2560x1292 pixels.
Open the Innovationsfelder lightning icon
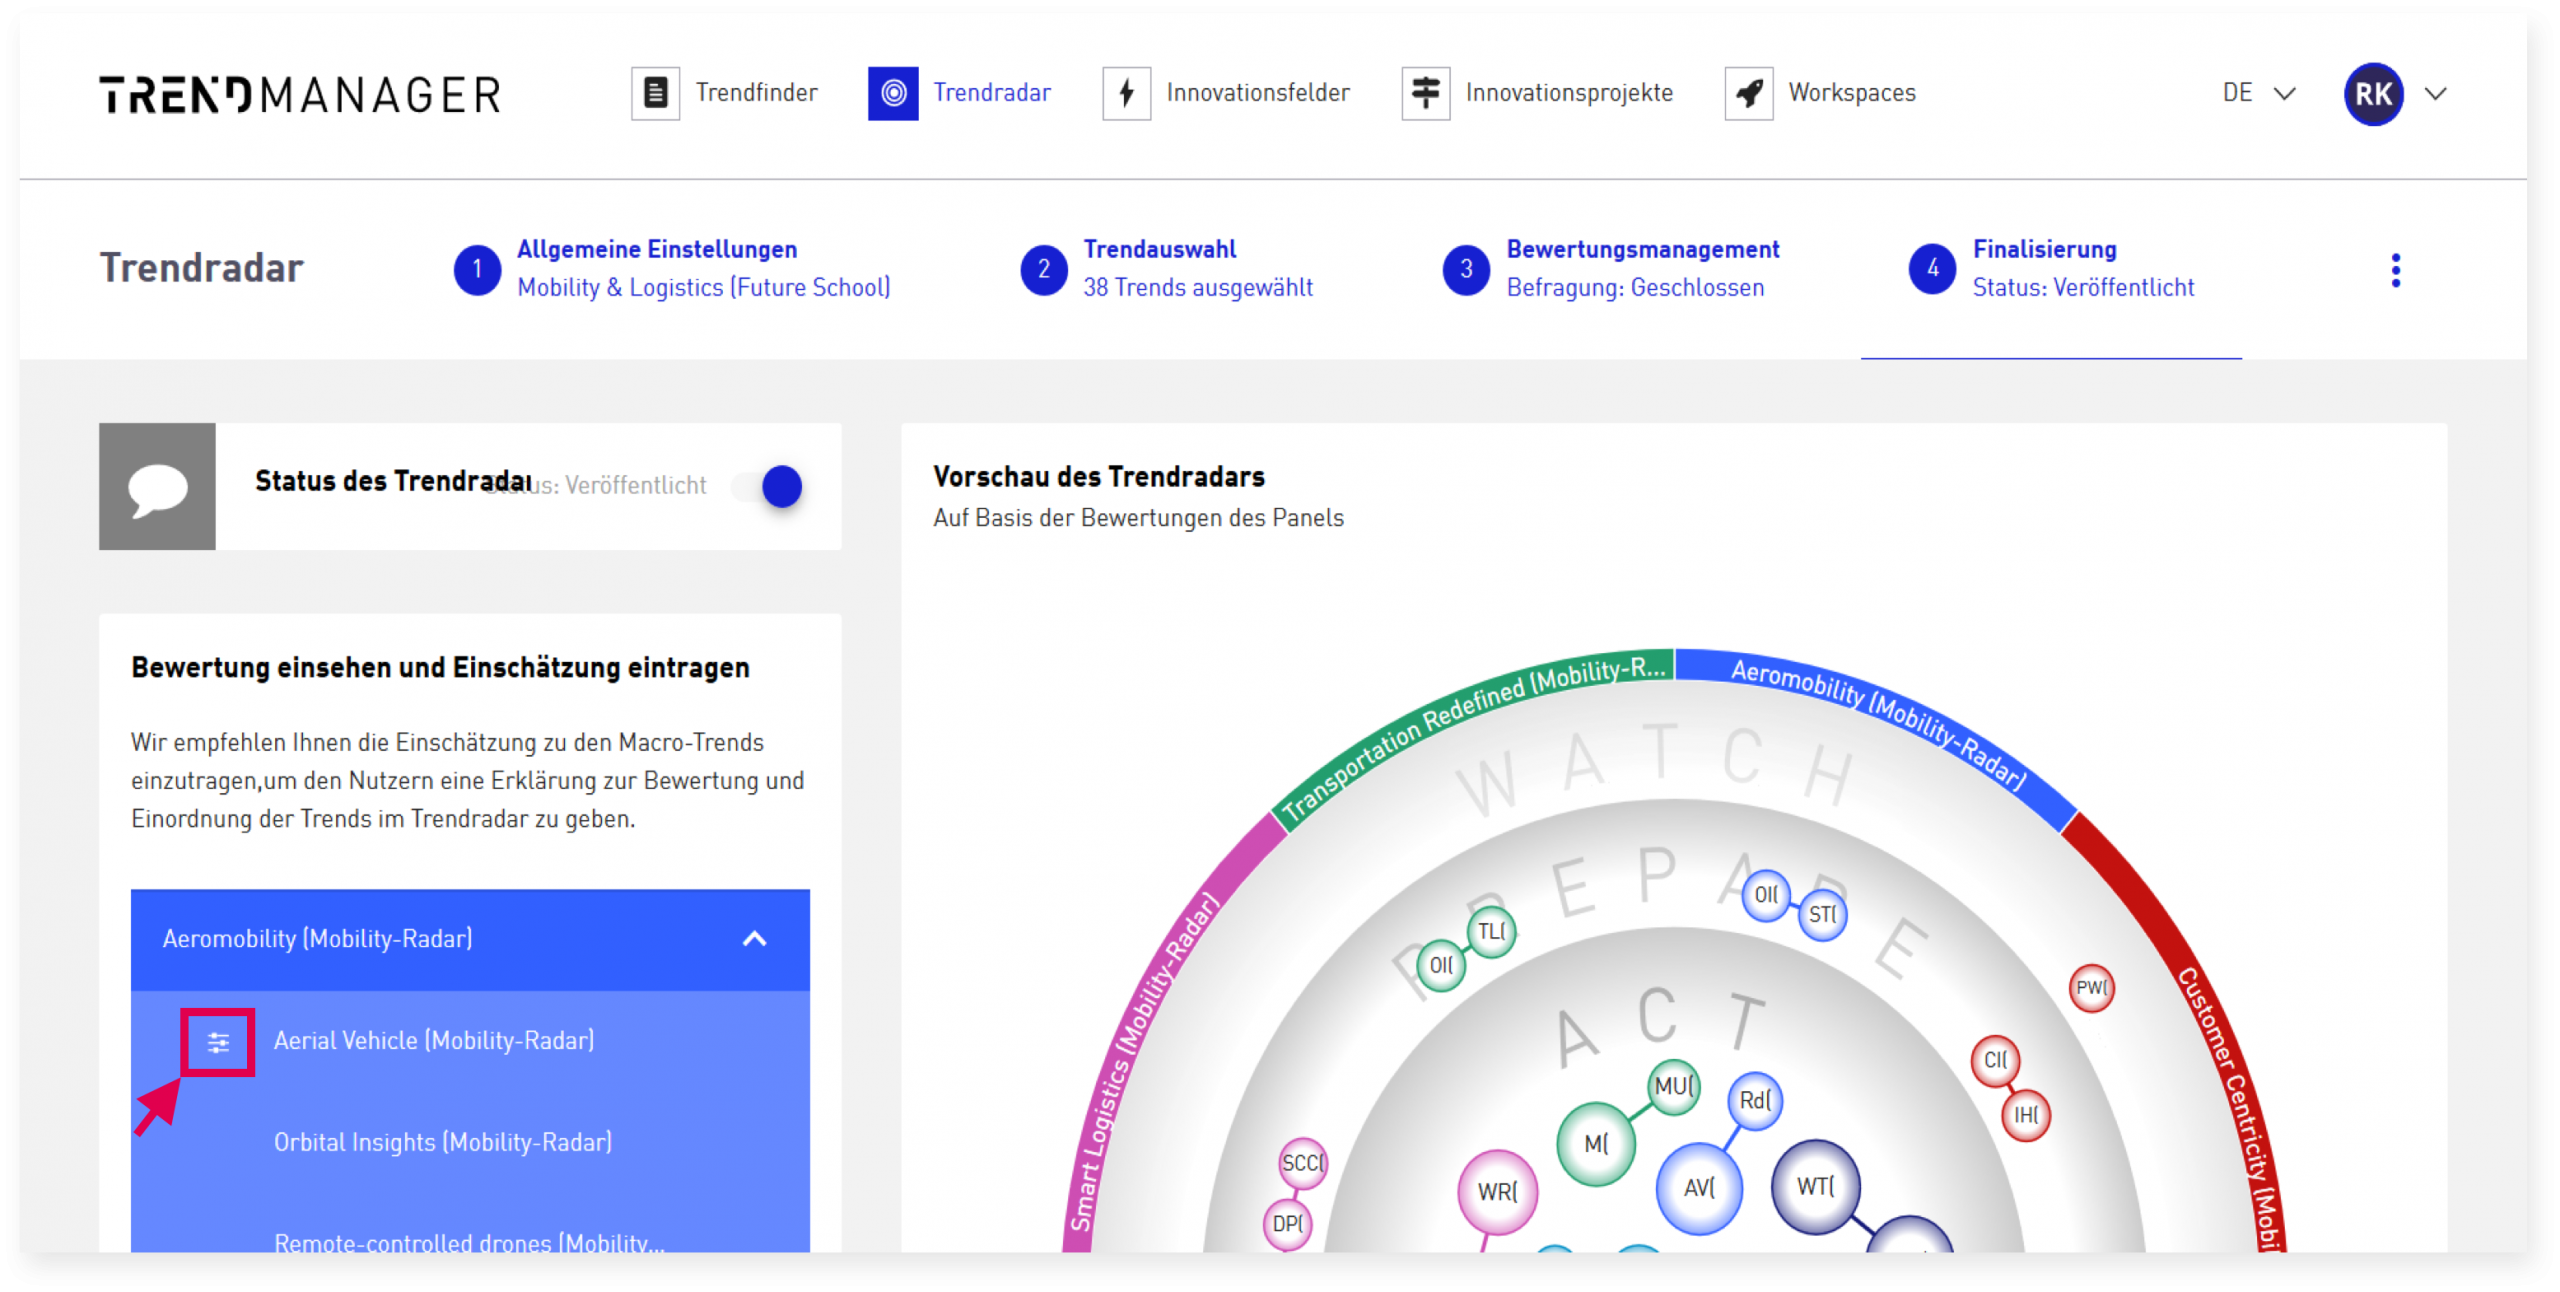click(x=1126, y=93)
